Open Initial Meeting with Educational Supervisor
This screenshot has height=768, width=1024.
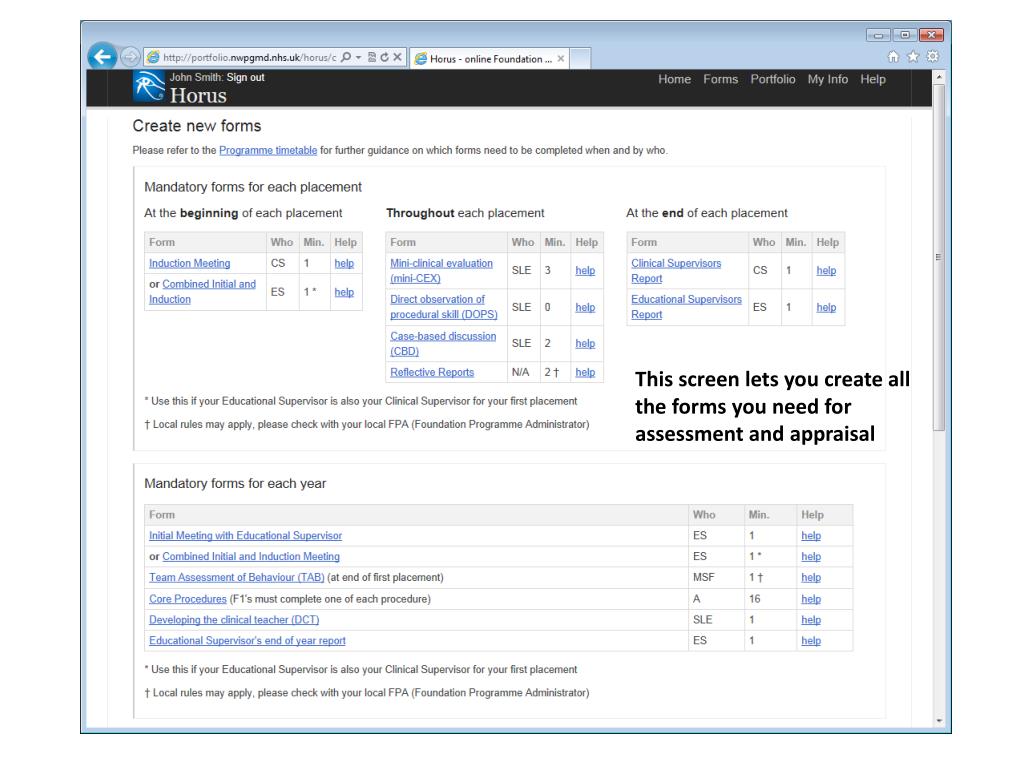(x=246, y=536)
